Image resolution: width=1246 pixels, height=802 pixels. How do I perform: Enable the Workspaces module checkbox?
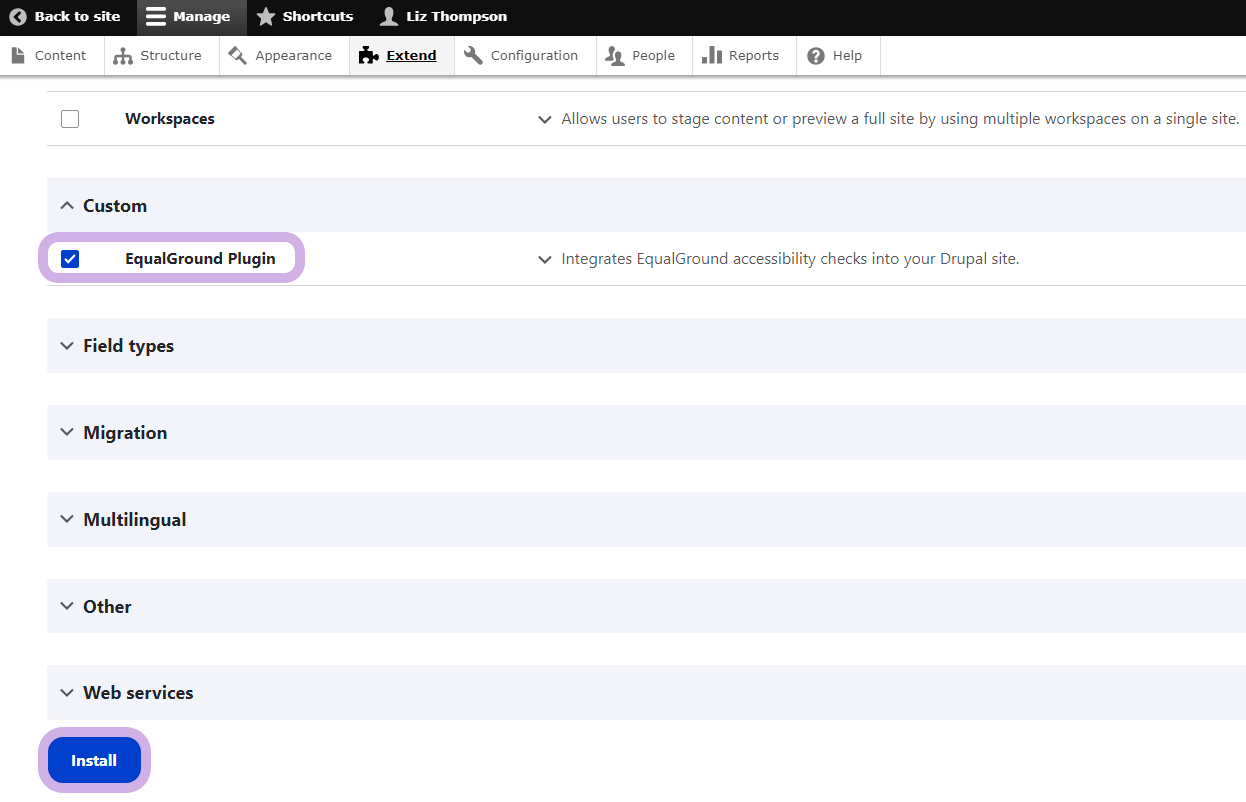coord(70,119)
